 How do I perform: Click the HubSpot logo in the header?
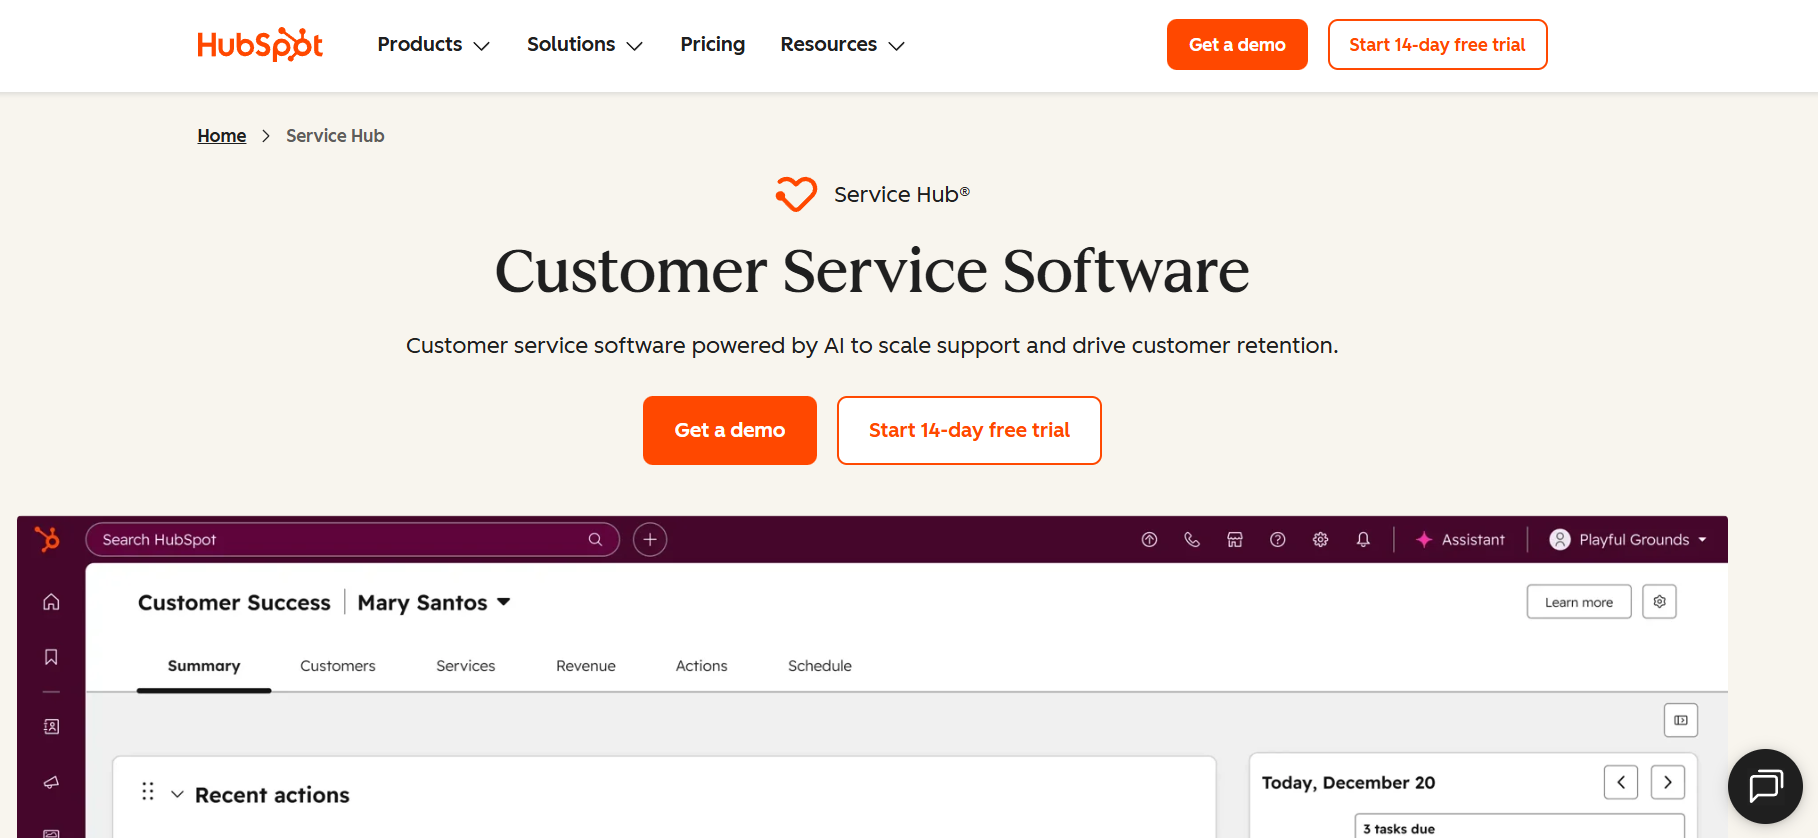[x=260, y=45]
